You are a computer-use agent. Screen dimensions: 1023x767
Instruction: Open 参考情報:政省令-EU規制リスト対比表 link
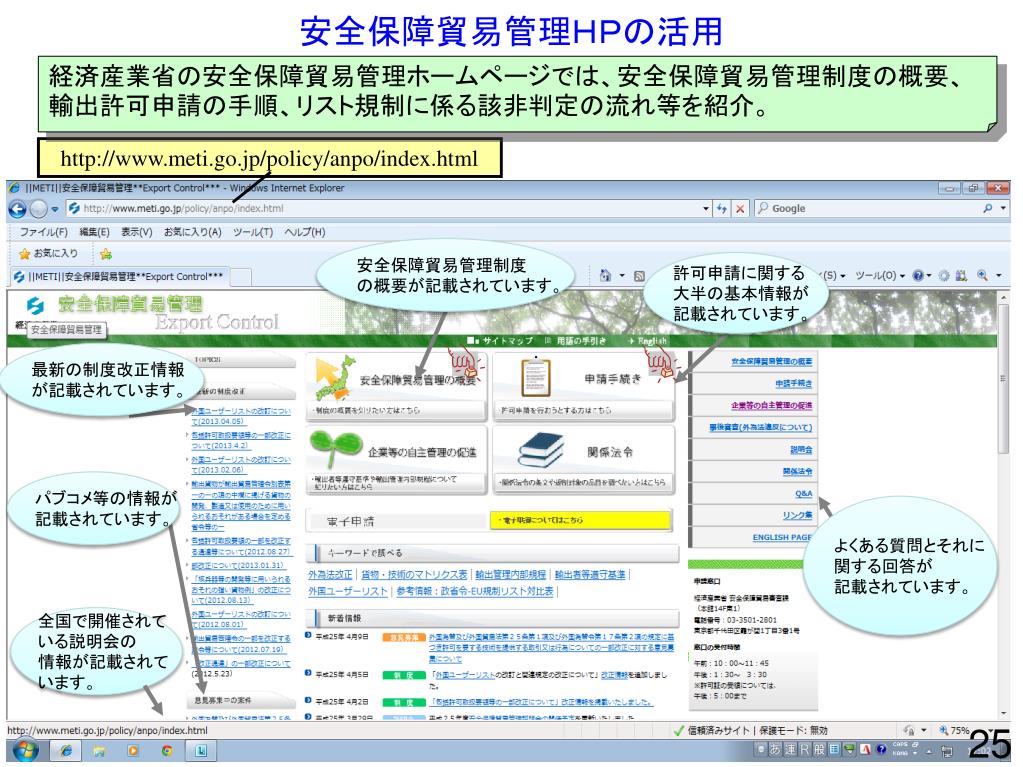pyautogui.click(x=475, y=591)
